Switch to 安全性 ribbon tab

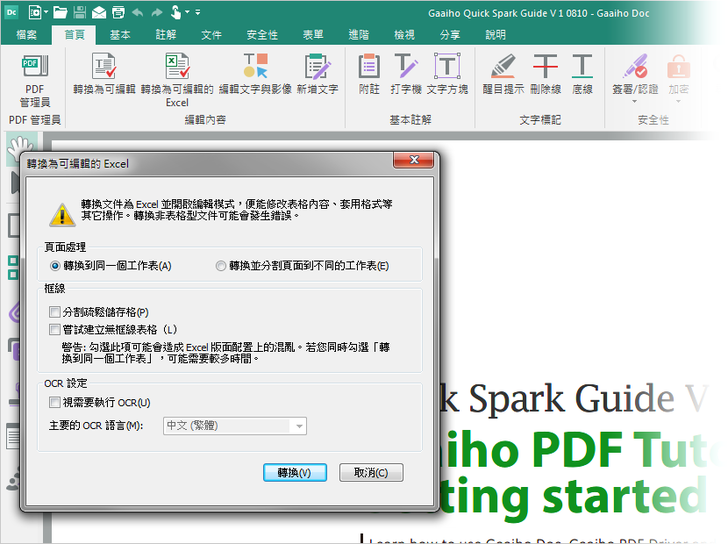coord(262,35)
